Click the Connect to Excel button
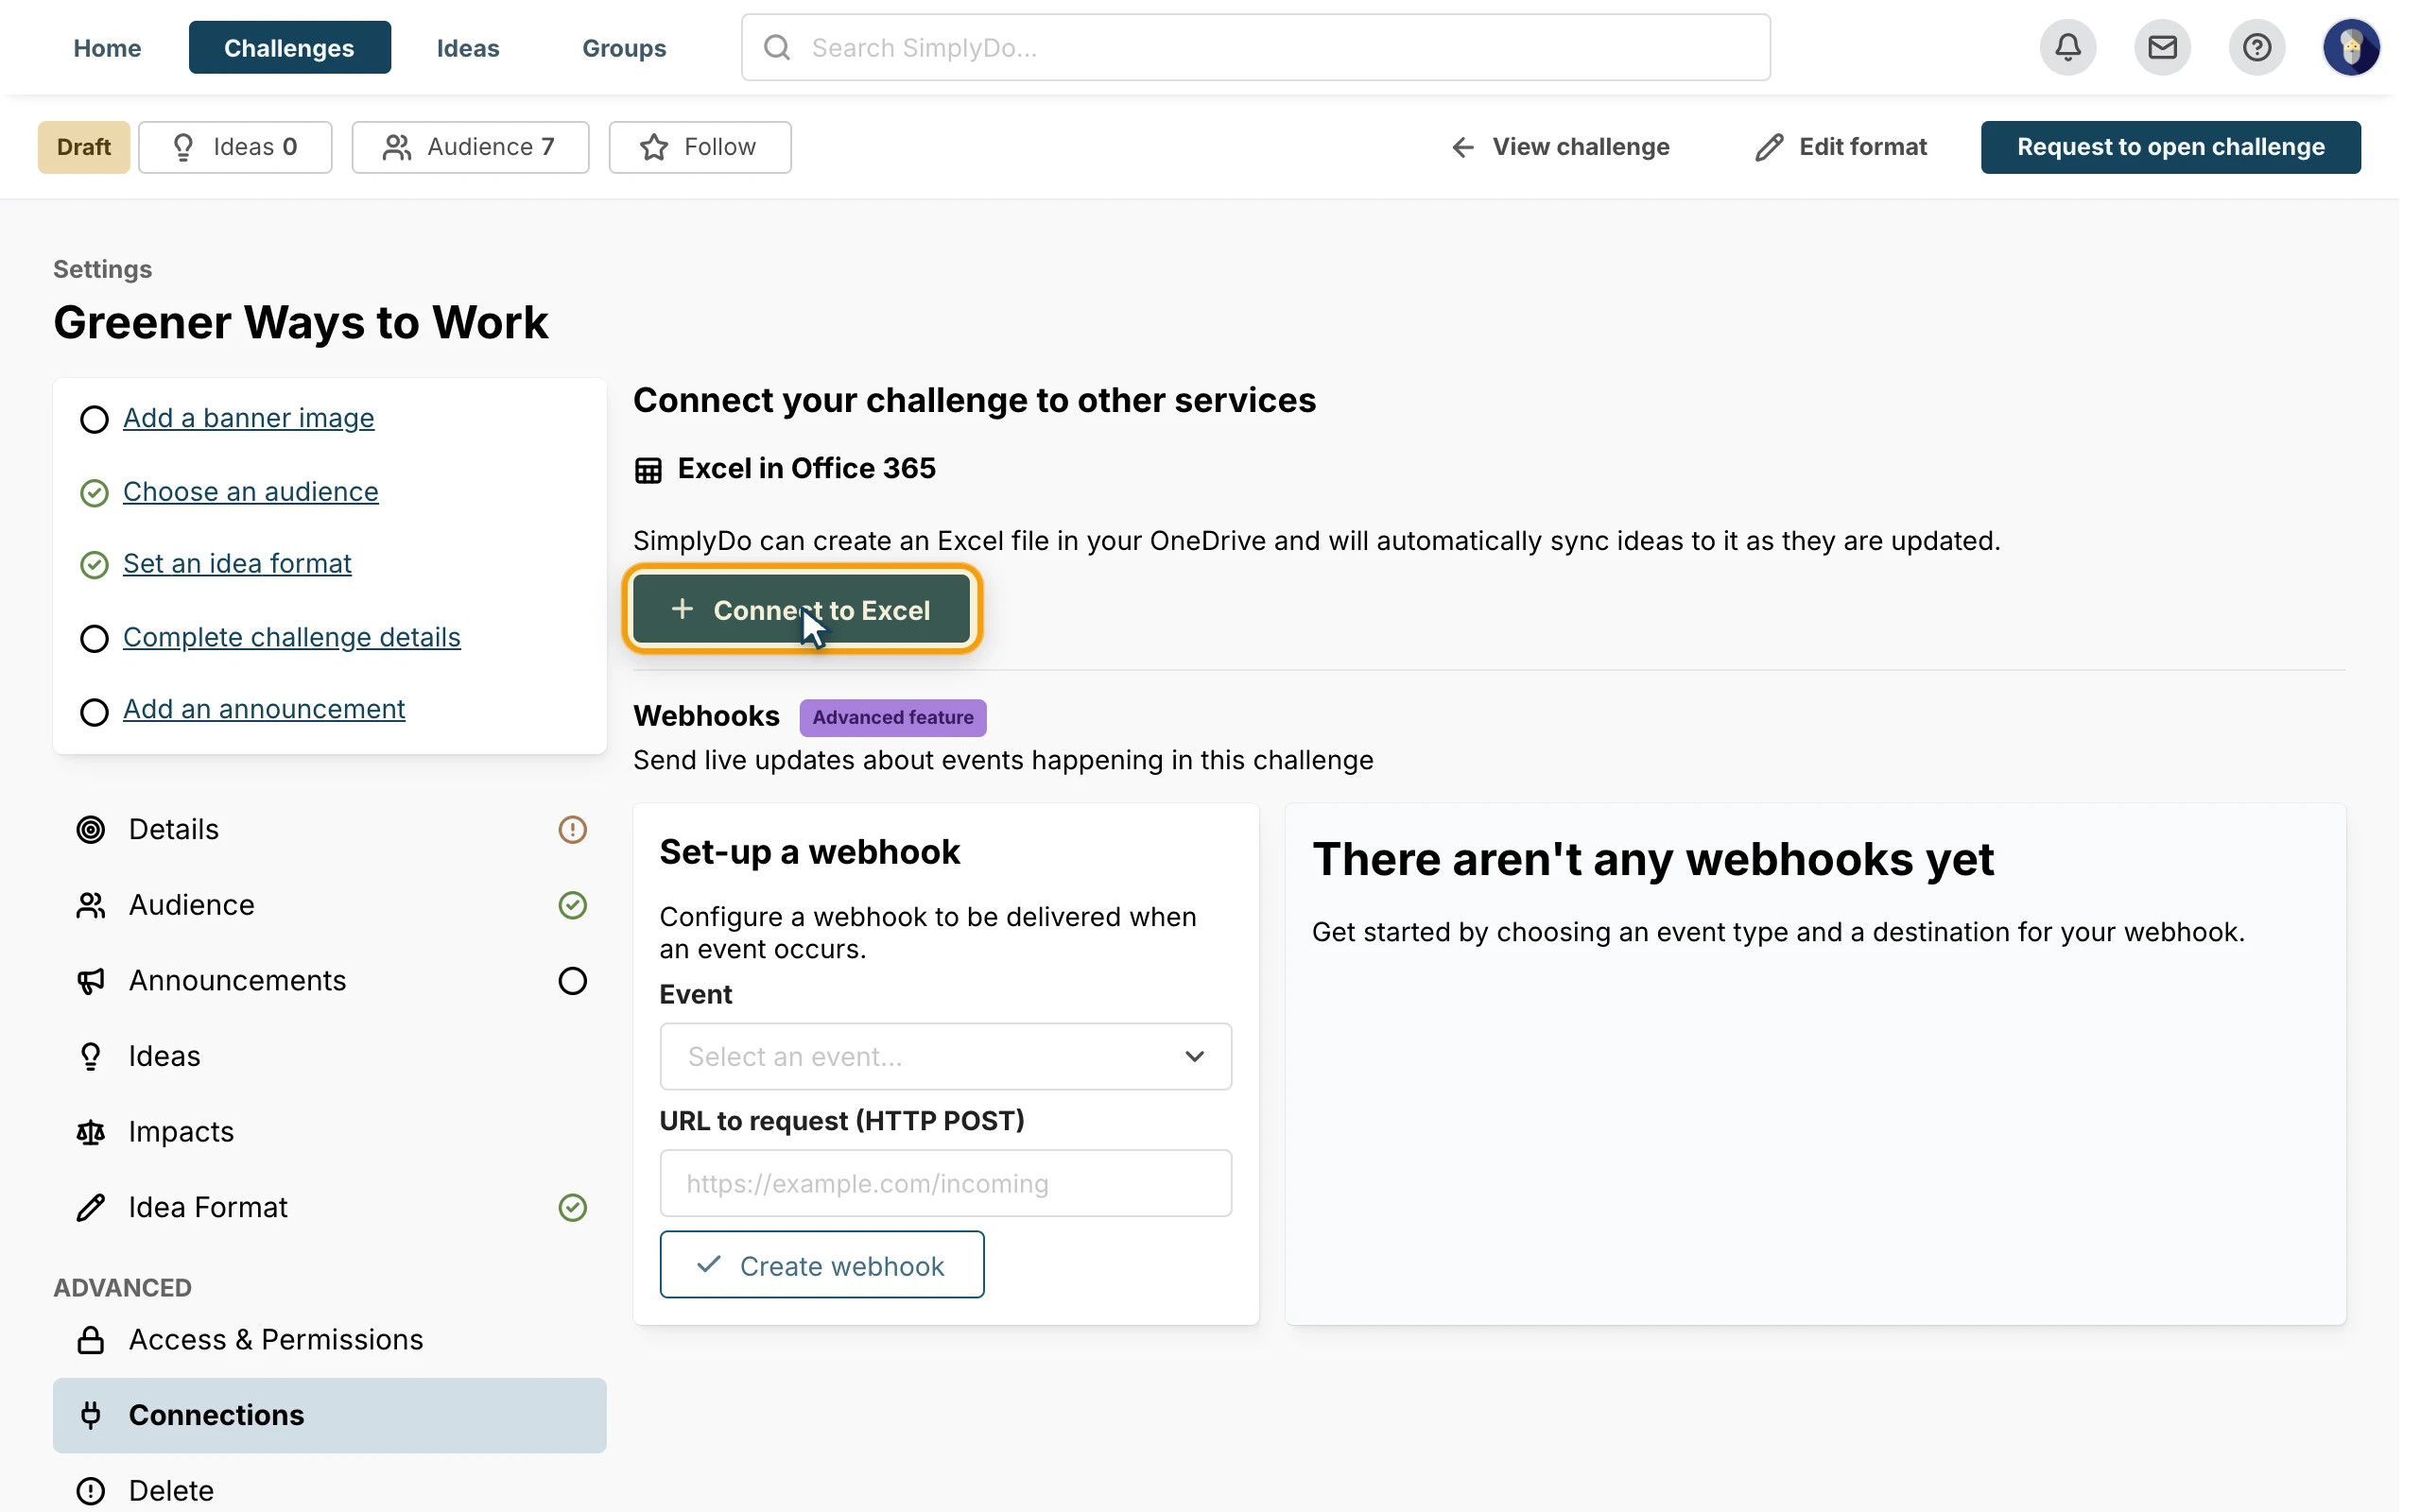 click(x=801, y=609)
